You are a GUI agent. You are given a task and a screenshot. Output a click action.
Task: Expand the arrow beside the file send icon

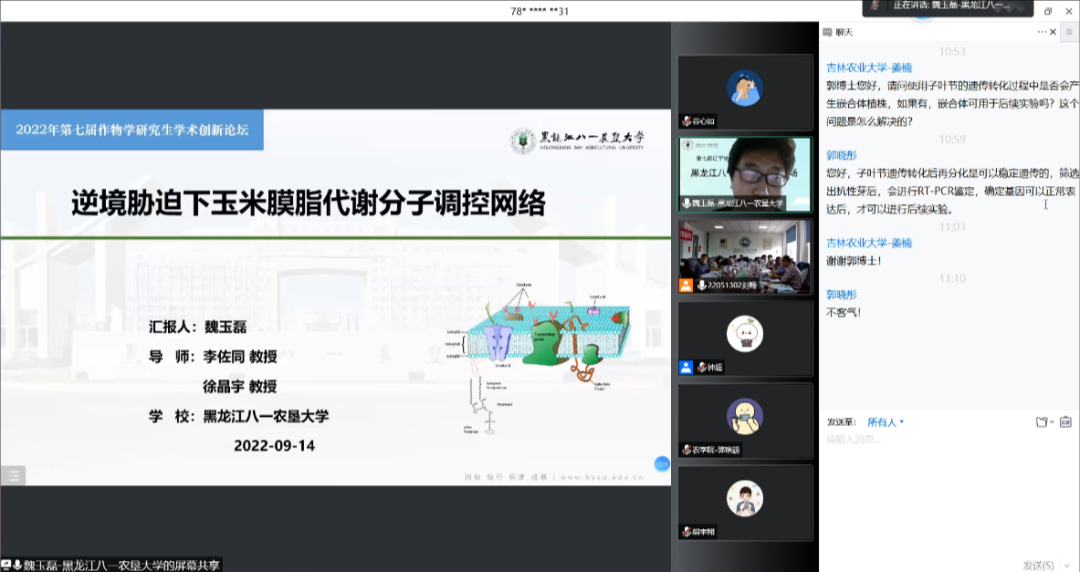(1052, 422)
